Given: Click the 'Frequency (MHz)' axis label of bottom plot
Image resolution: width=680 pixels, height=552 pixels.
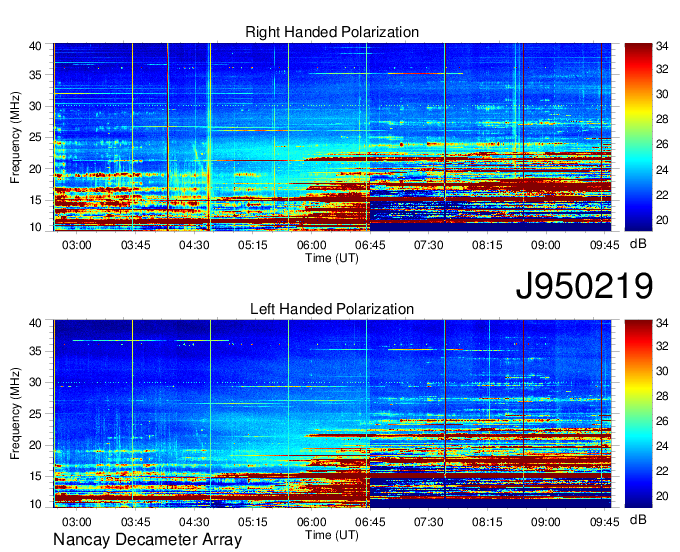Looking at the screenshot, I should point(15,414).
